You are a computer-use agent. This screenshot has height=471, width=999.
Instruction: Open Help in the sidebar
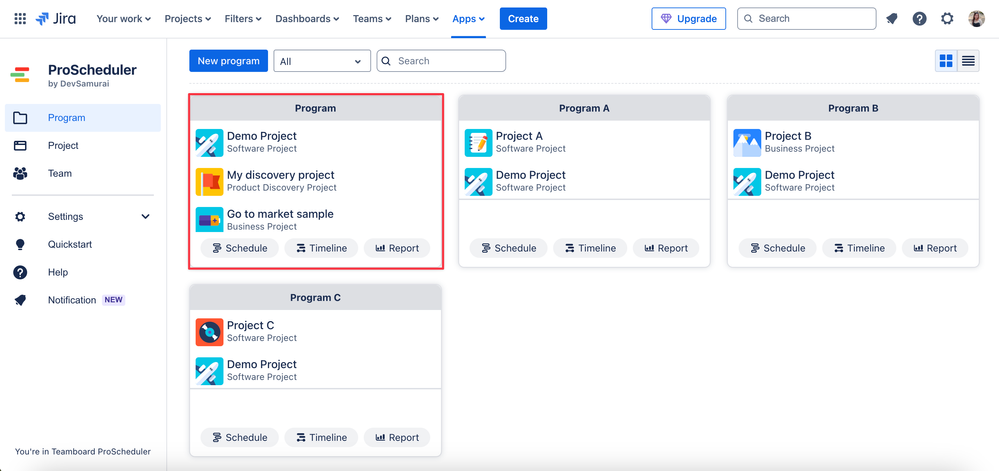click(x=83, y=272)
